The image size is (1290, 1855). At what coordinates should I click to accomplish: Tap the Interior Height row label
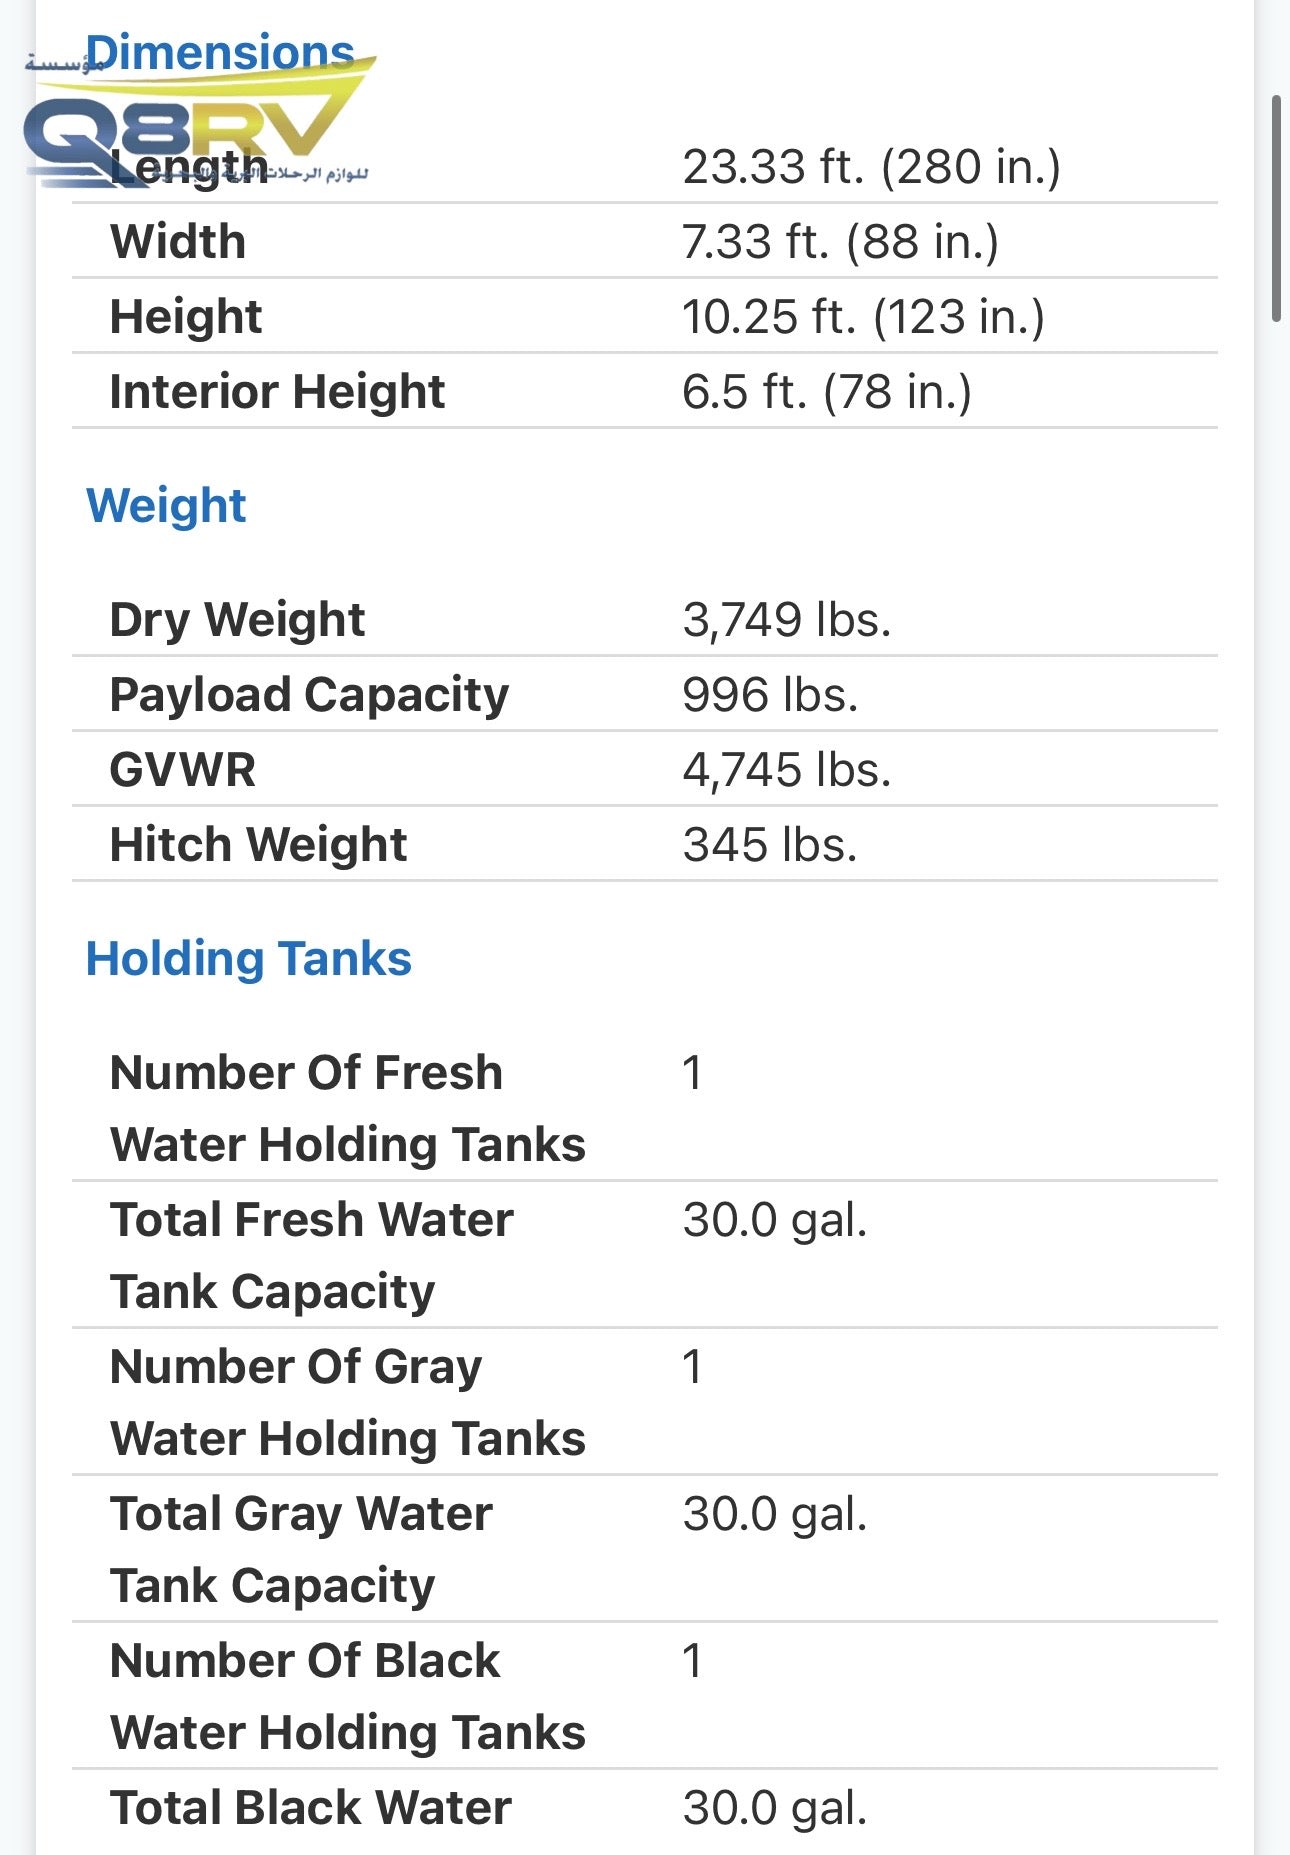point(277,392)
